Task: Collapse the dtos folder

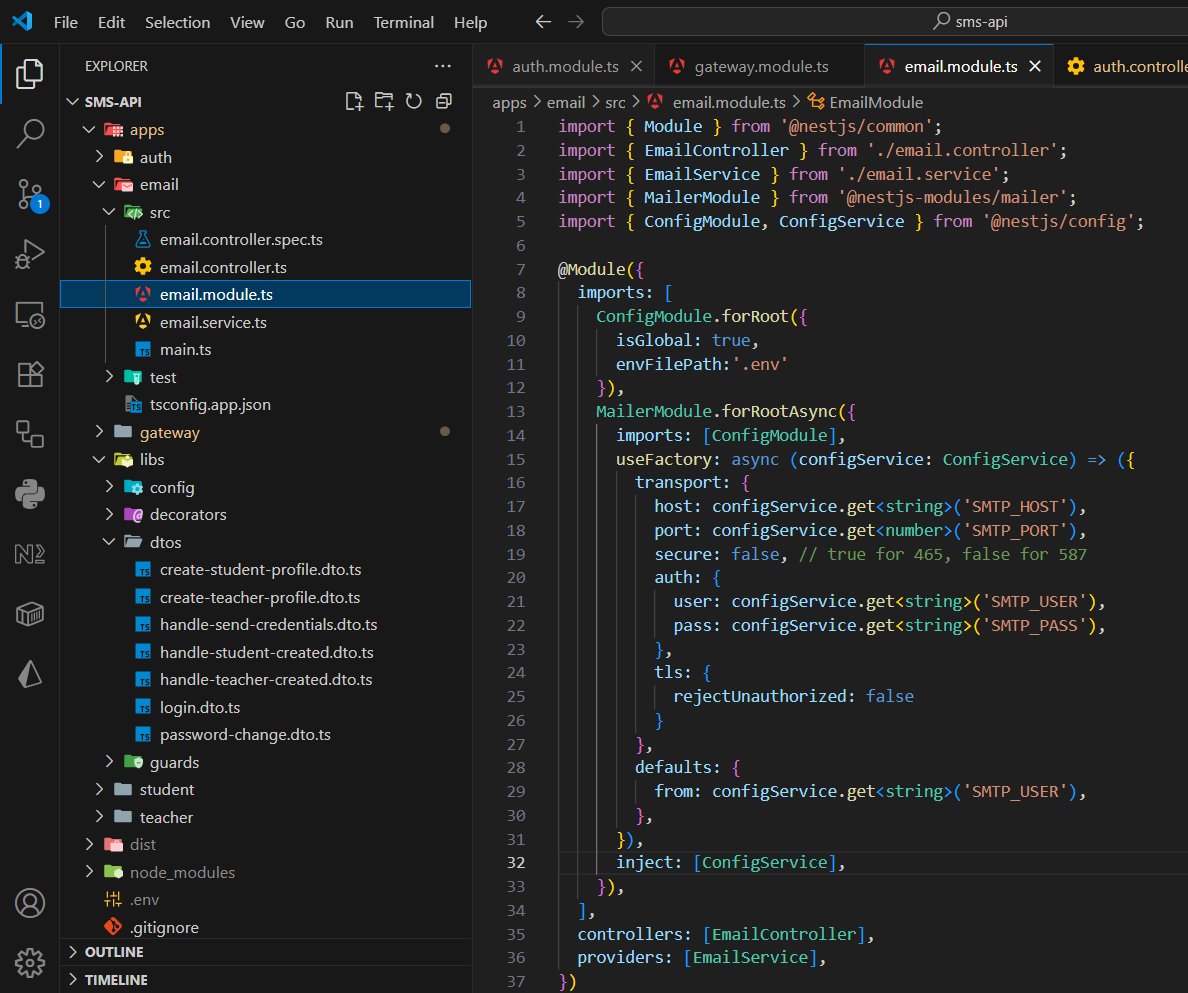Action: click(108, 542)
